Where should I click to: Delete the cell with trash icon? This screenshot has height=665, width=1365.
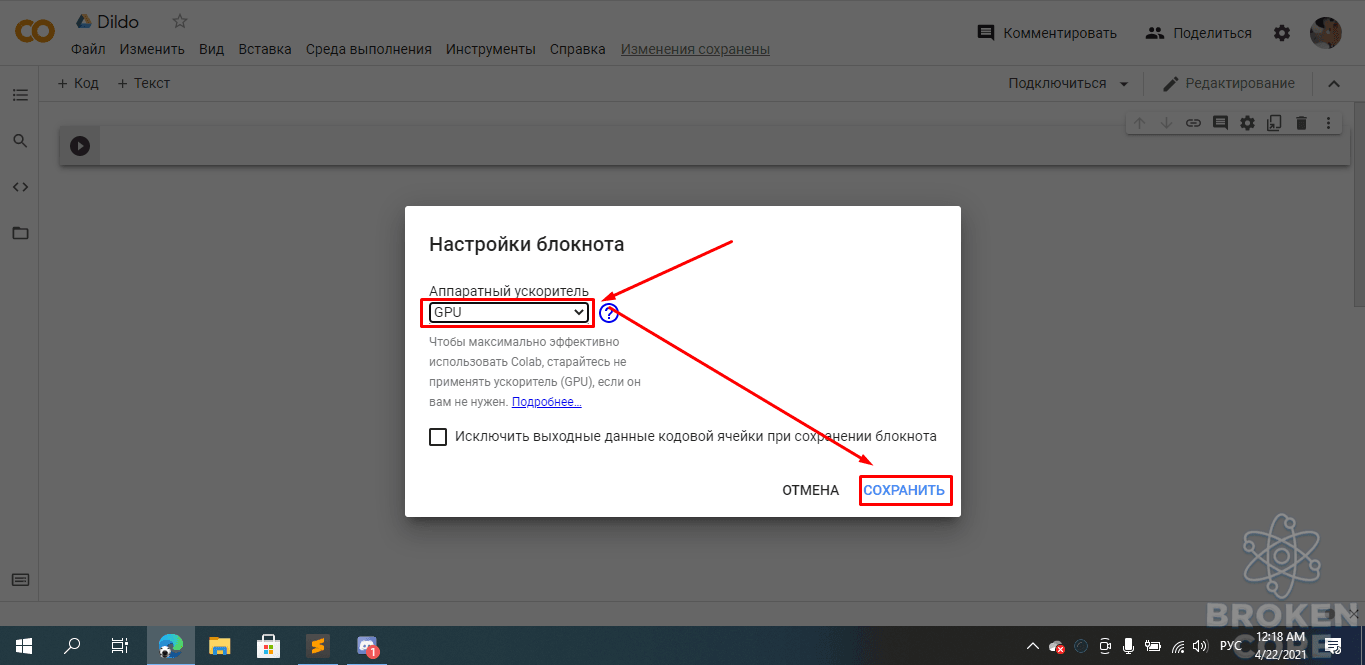point(1301,123)
